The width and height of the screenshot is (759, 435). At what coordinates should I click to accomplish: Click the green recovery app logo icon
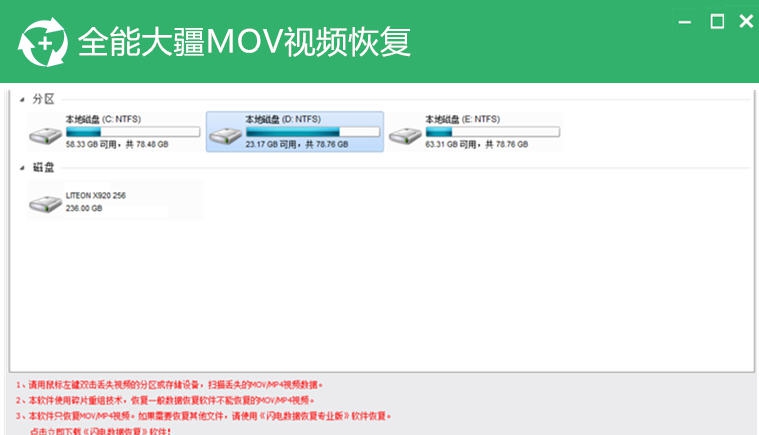(x=43, y=42)
